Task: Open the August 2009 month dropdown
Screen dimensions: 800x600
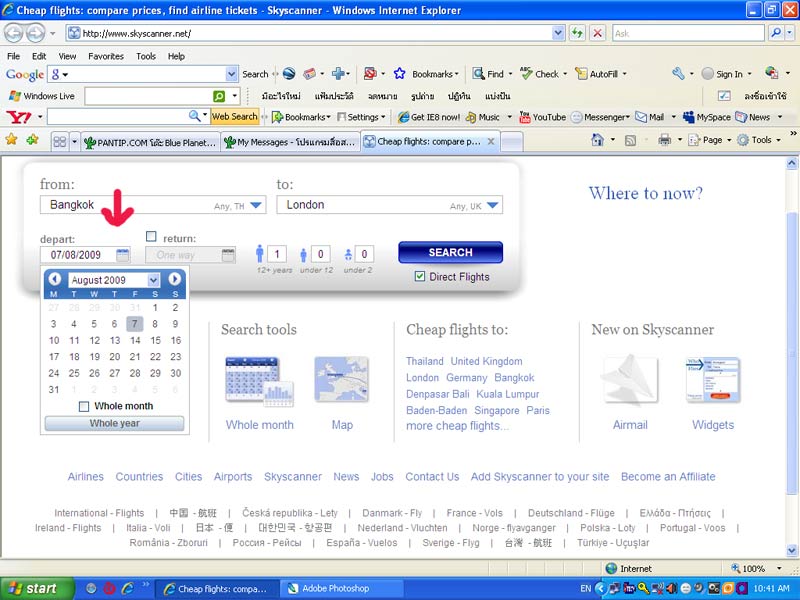Action: (154, 280)
